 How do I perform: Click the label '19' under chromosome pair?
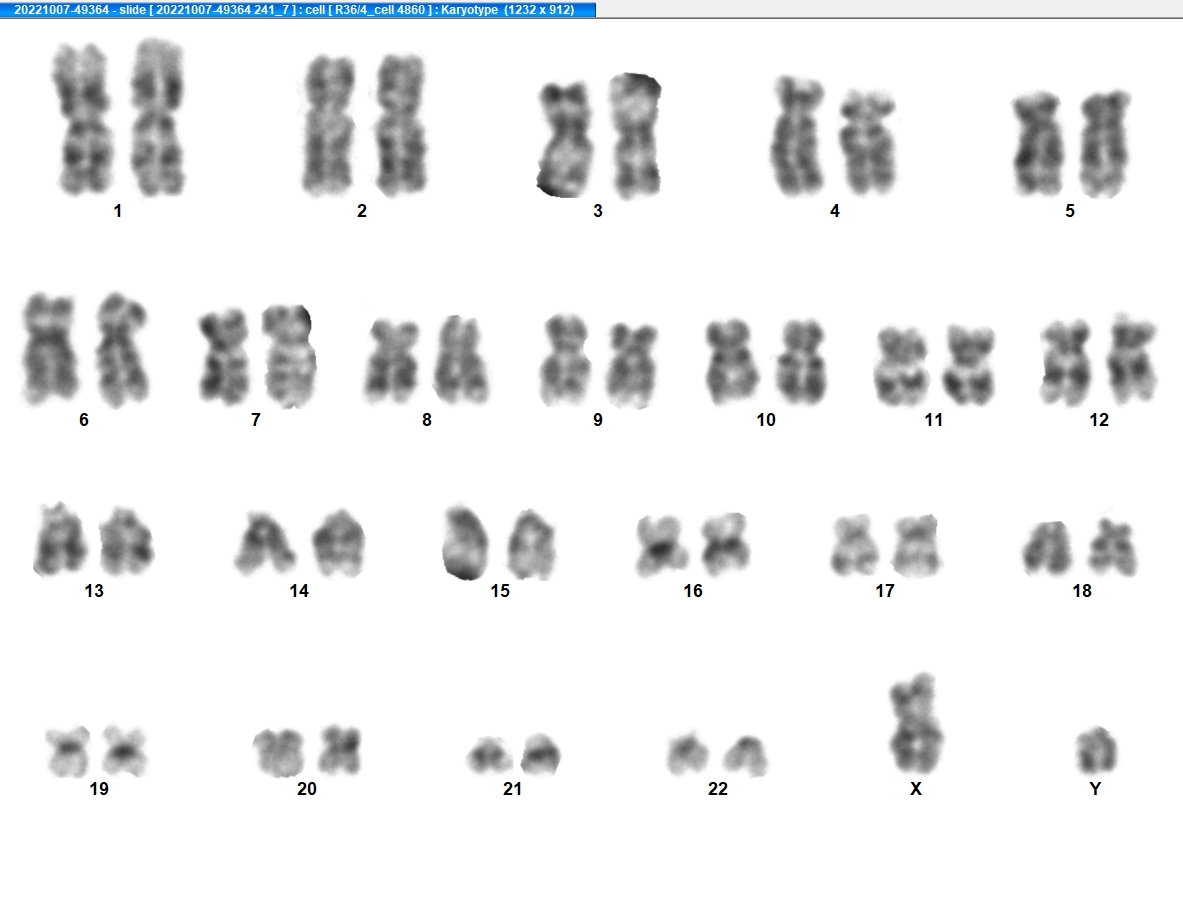pyautogui.click(x=99, y=789)
